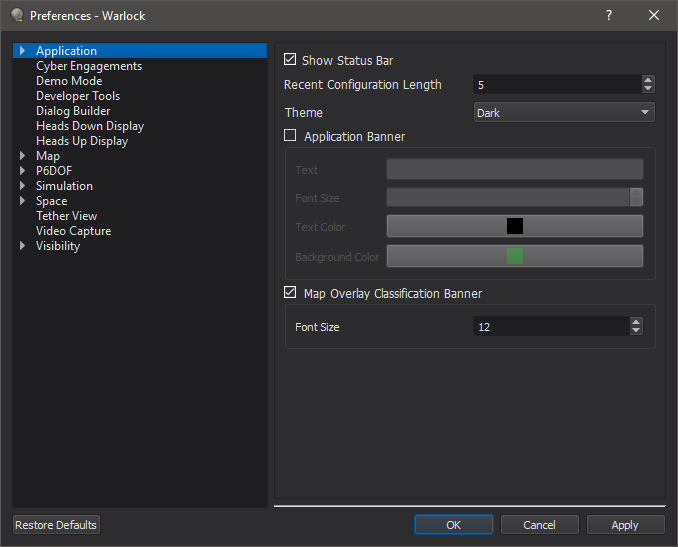Open Video Capture preferences page
The width and height of the screenshot is (678, 547).
pyautogui.click(x=74, y=231)
